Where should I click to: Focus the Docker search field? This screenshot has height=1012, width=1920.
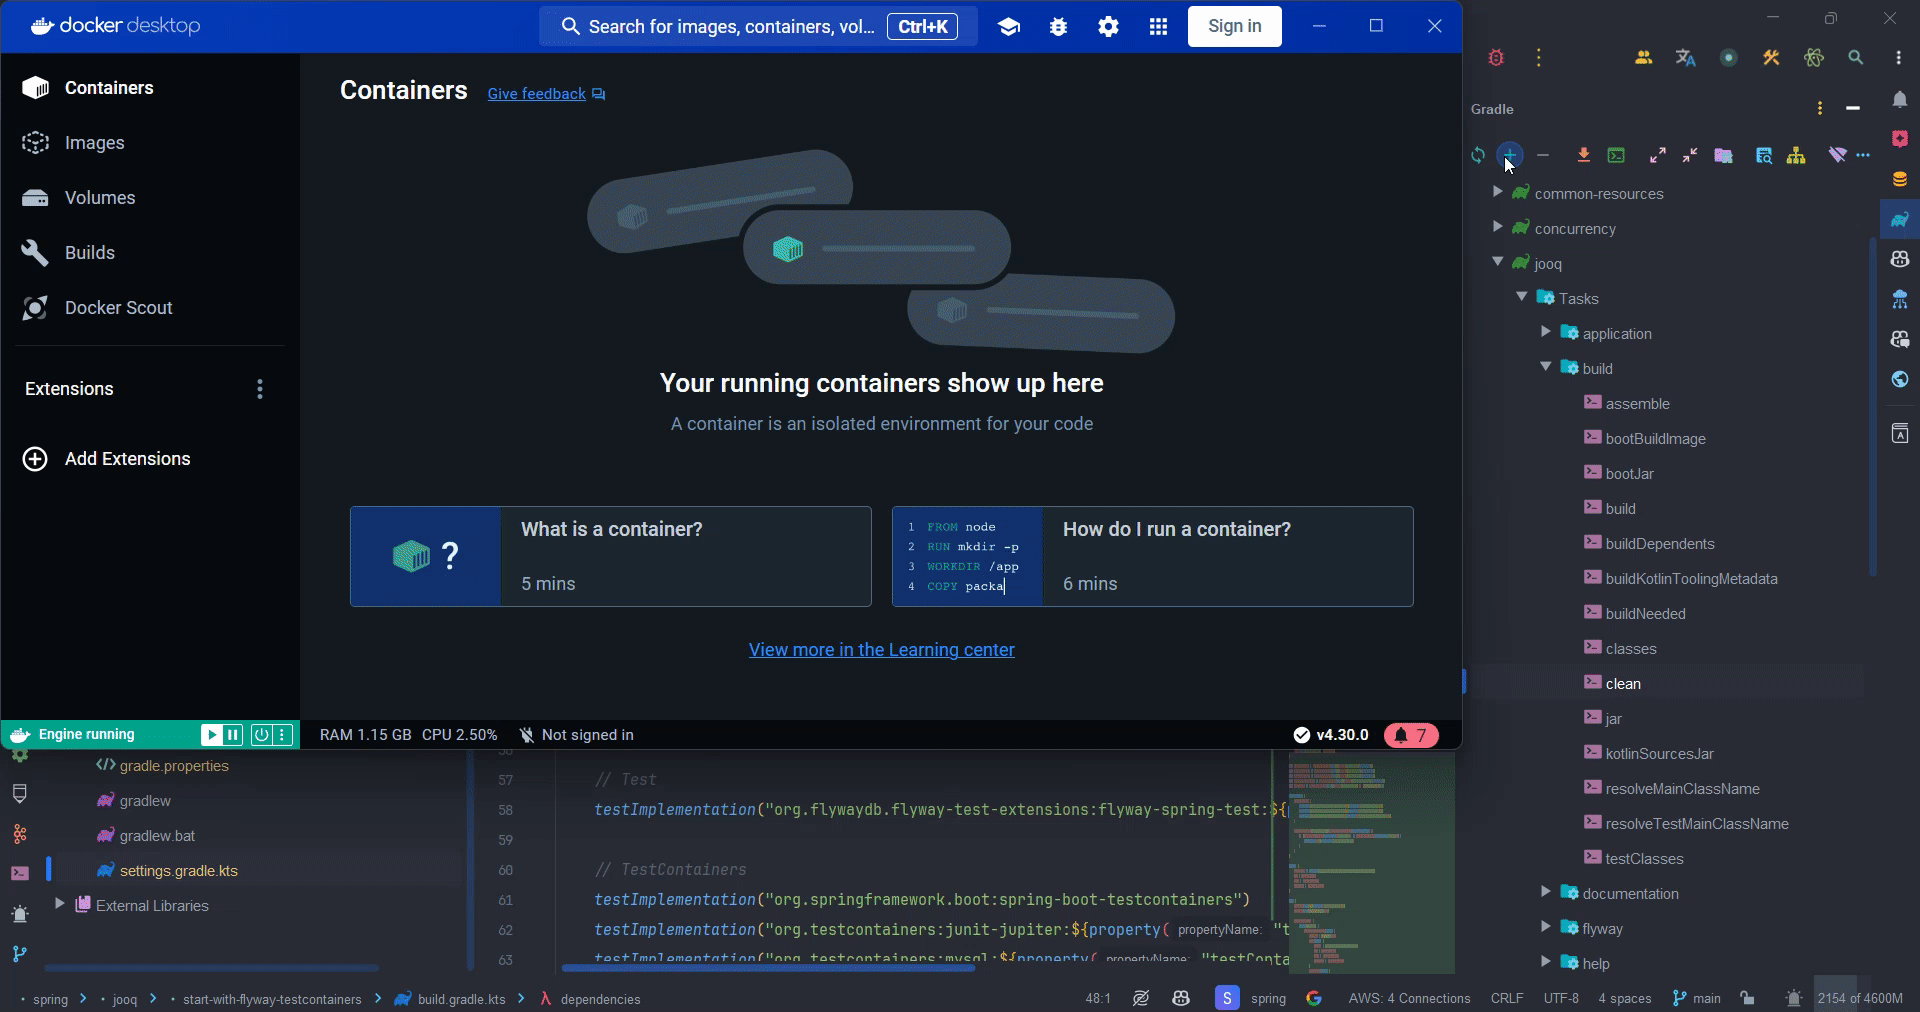tap(758, 26)
